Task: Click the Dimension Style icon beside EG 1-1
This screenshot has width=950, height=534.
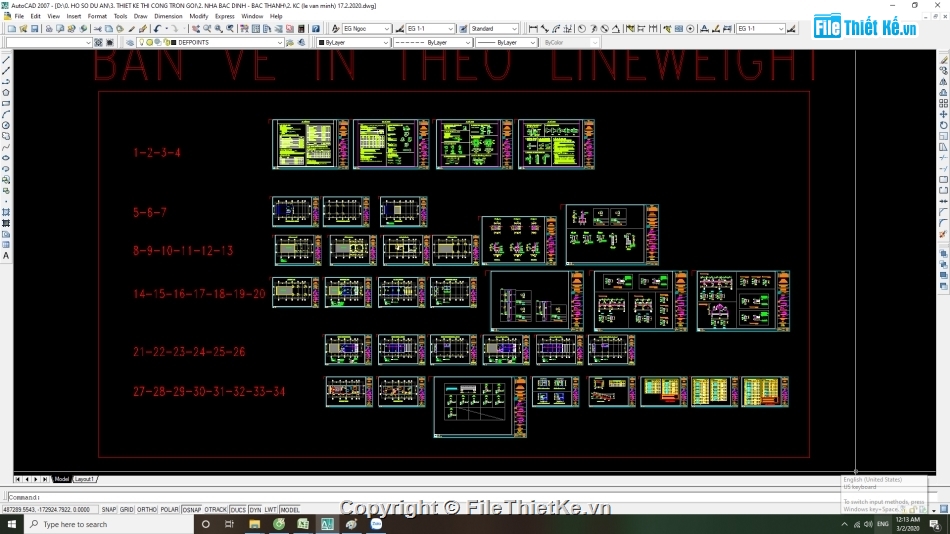Action: tap(399, 28)
